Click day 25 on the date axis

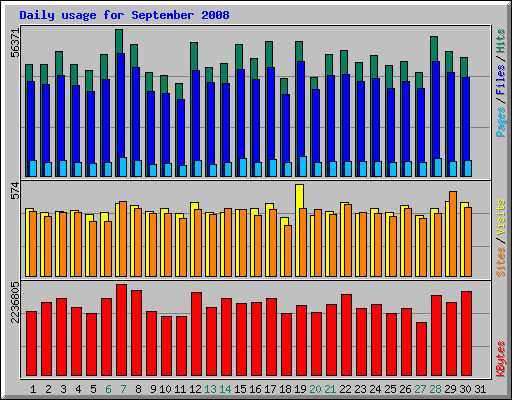coord(390,389)
